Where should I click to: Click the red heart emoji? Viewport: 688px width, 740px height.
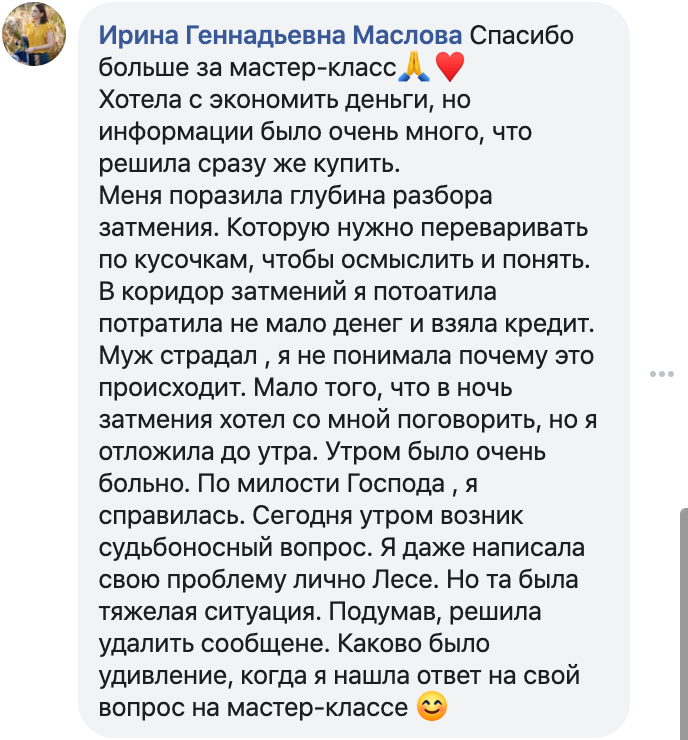(x=450, y=69)
